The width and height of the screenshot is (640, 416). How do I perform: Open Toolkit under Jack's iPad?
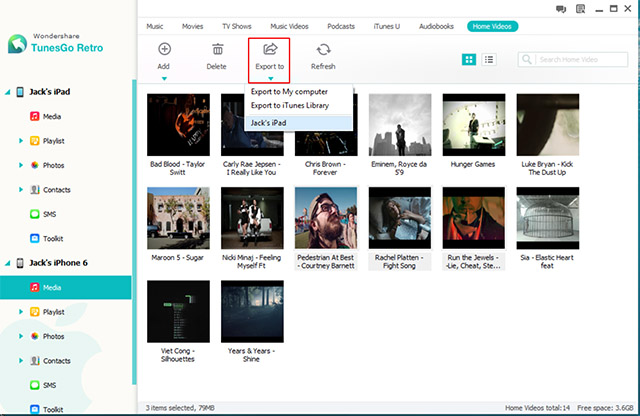click(x=54, y=238)
